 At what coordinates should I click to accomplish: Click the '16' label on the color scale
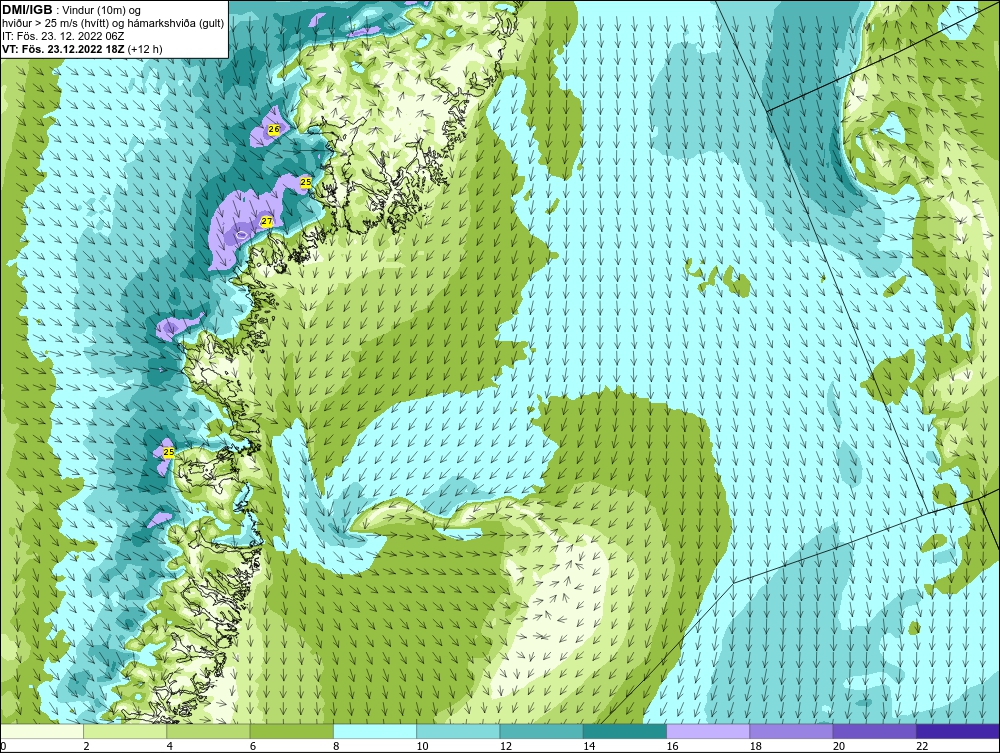[672, 747]
